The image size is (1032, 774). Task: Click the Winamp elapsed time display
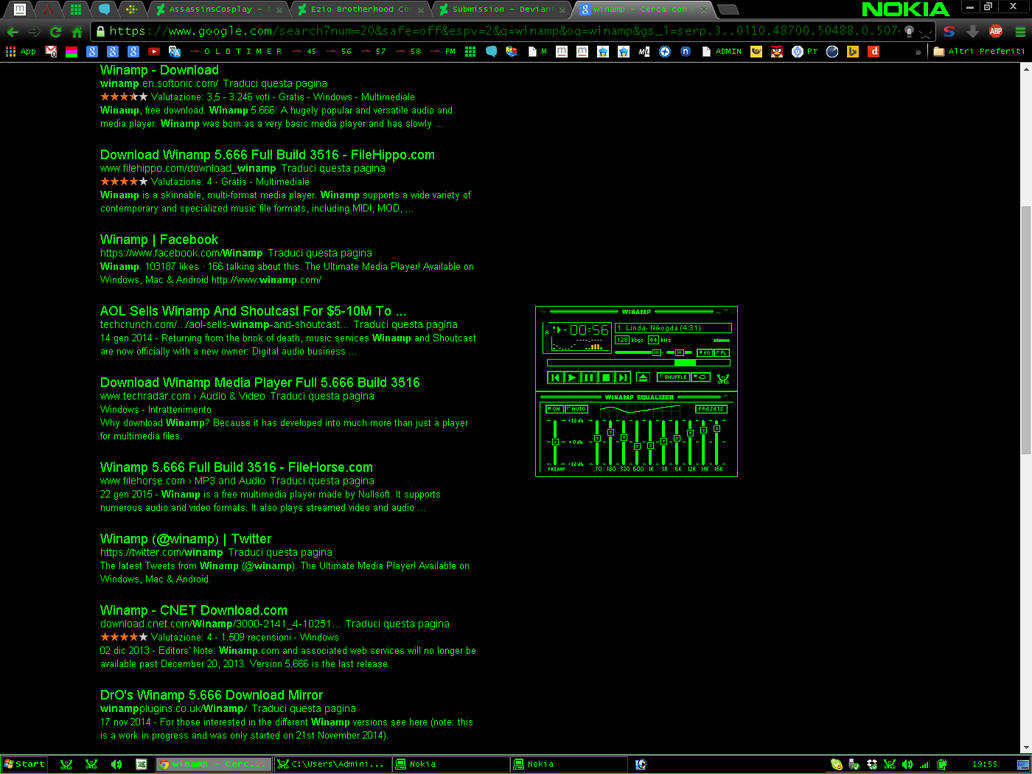(x=588, y=330)
